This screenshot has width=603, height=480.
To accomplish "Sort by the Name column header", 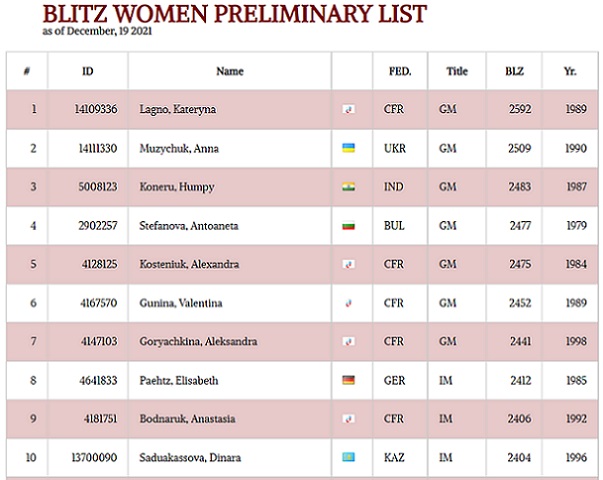I will pyautogui.click(x=230, y=71).
